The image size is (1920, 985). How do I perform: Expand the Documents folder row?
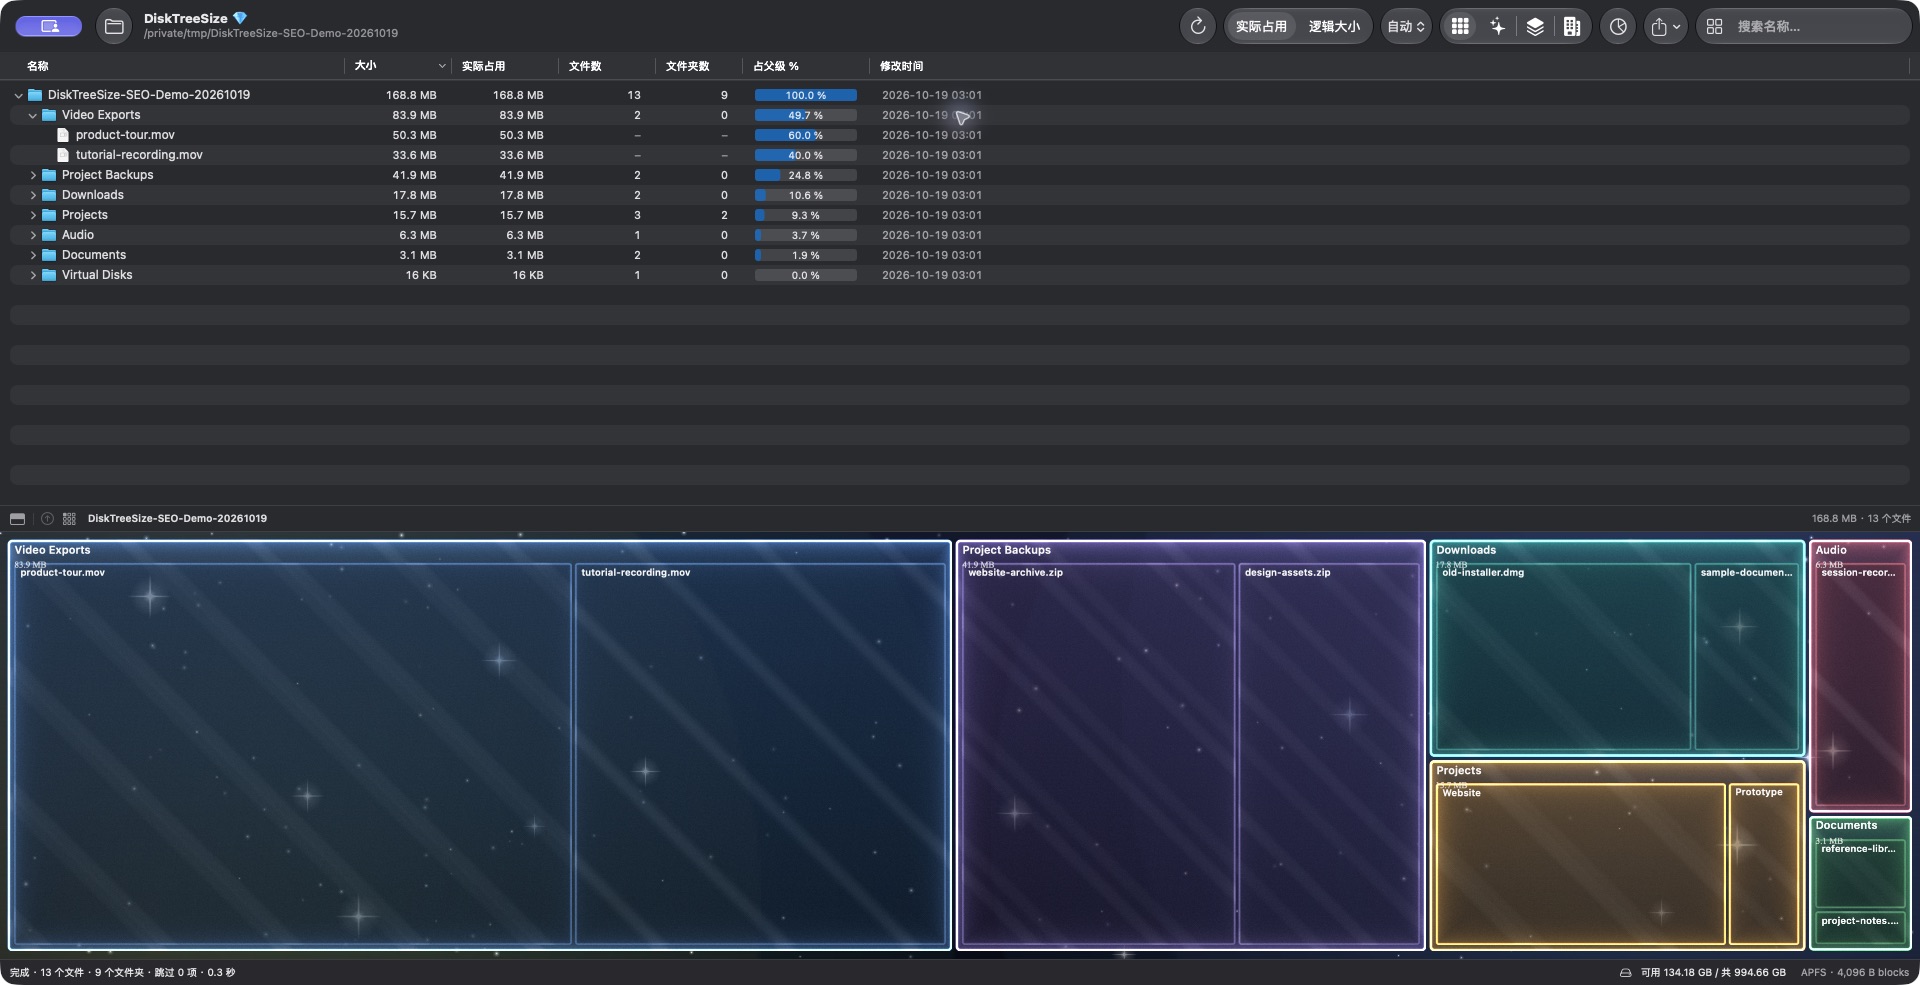32,255
